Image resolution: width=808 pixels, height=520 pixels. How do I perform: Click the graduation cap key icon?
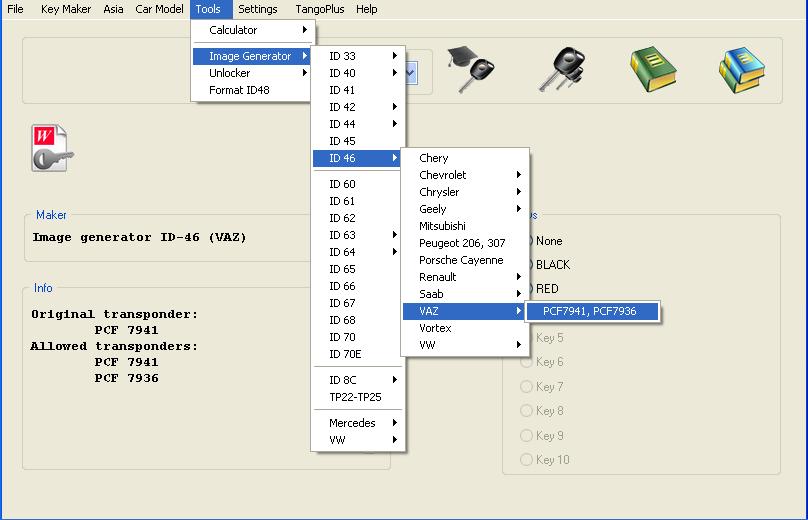(470, 70)
